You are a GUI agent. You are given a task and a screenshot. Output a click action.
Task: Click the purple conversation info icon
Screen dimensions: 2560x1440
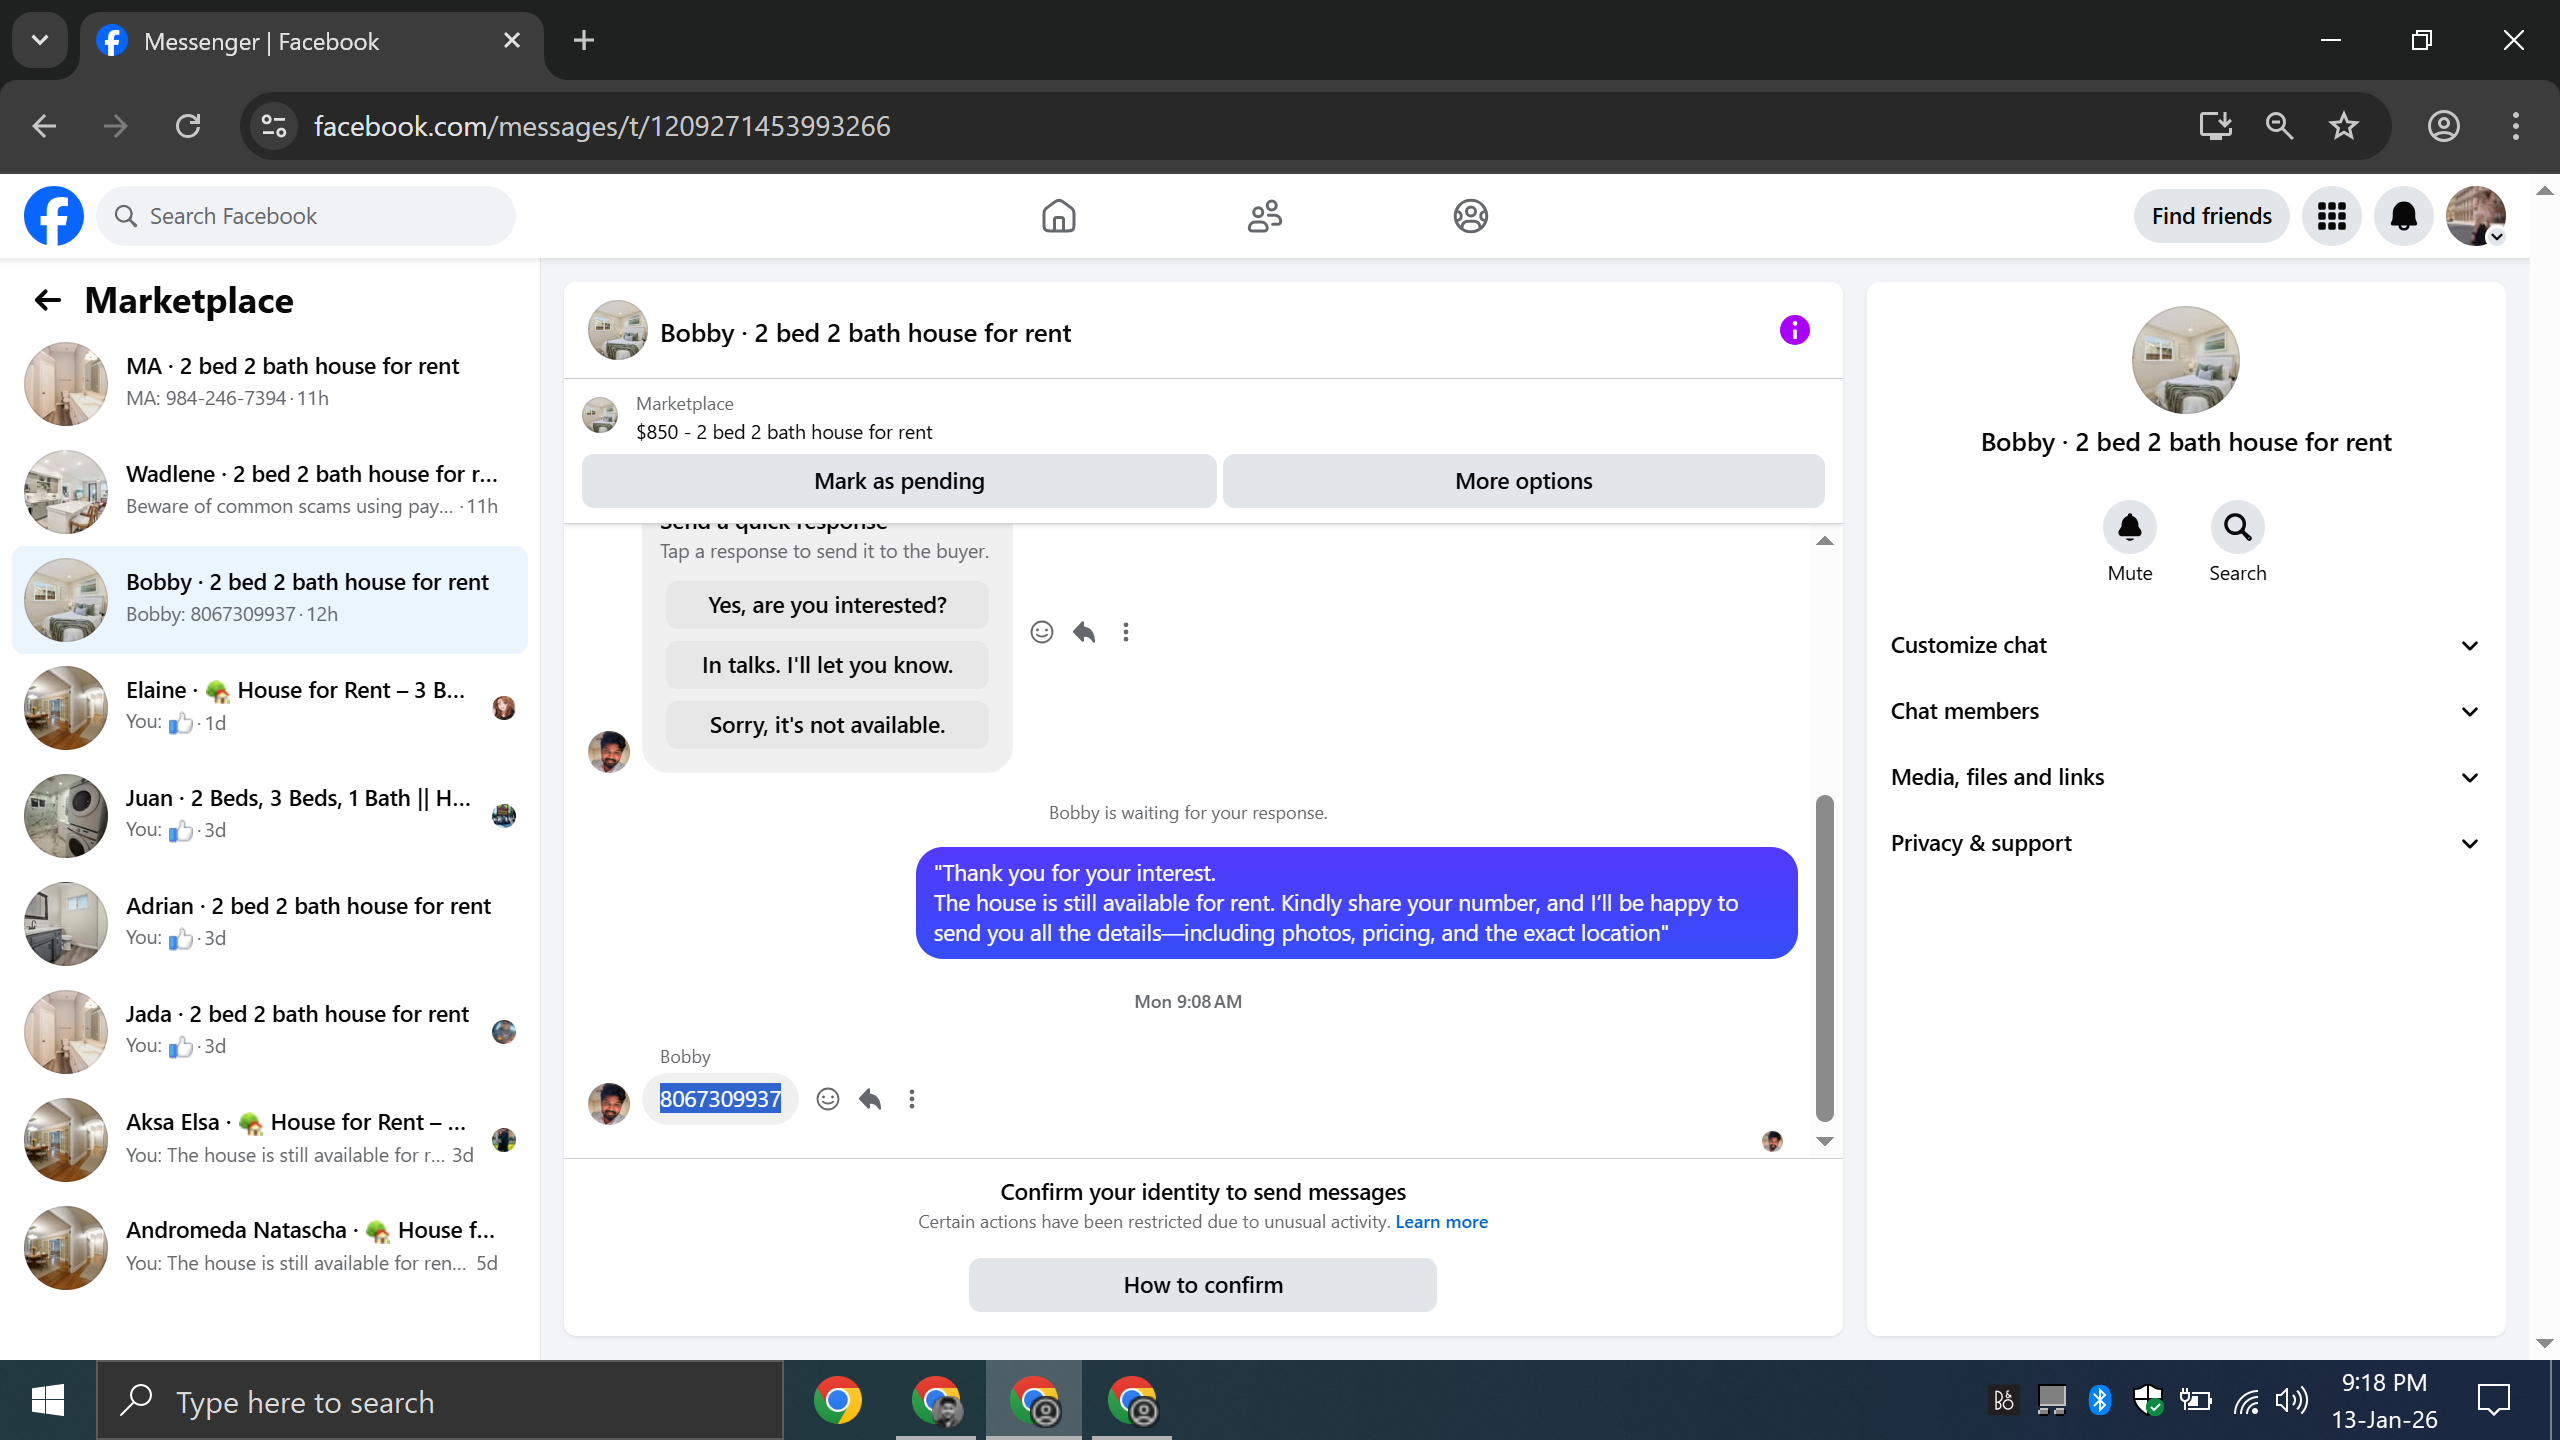coord(1794,330)
